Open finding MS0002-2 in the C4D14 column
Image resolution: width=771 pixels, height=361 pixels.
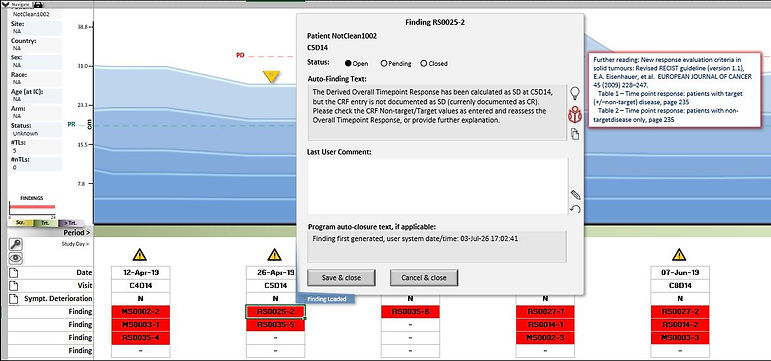tap(141, 311)
